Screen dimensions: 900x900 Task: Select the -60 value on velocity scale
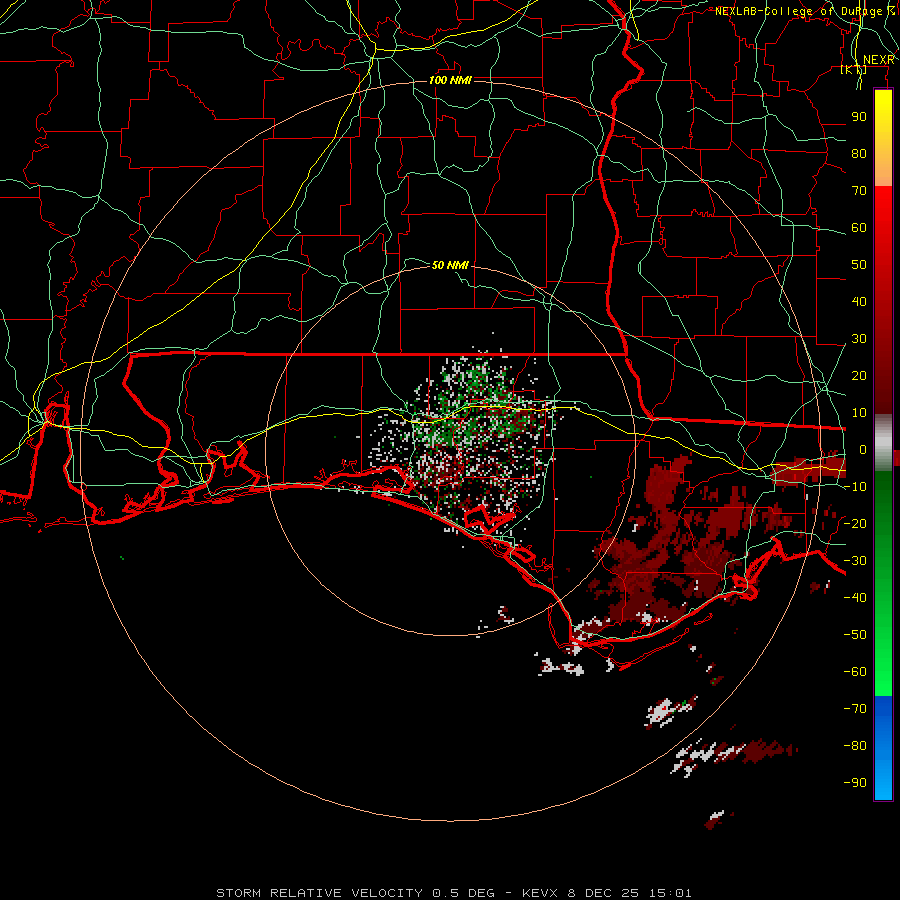[x=855, y=672]
